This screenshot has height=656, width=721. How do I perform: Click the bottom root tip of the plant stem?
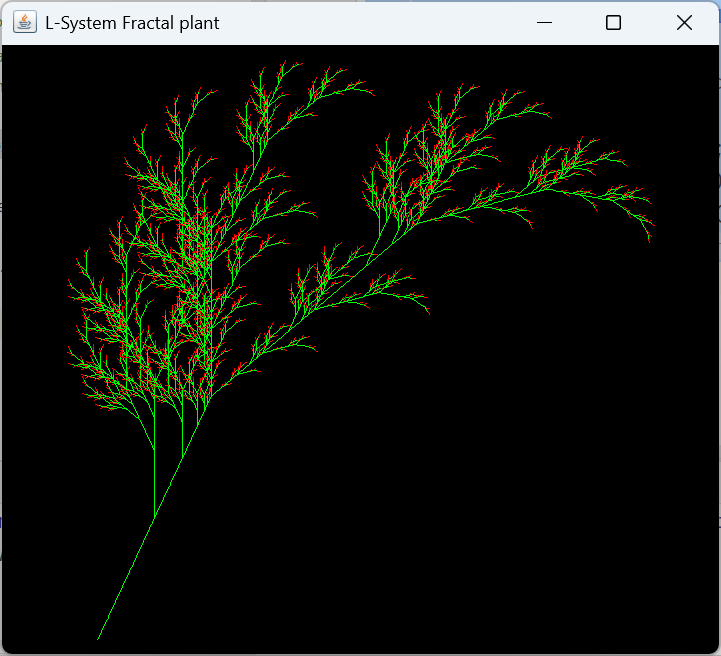[98, 638]
